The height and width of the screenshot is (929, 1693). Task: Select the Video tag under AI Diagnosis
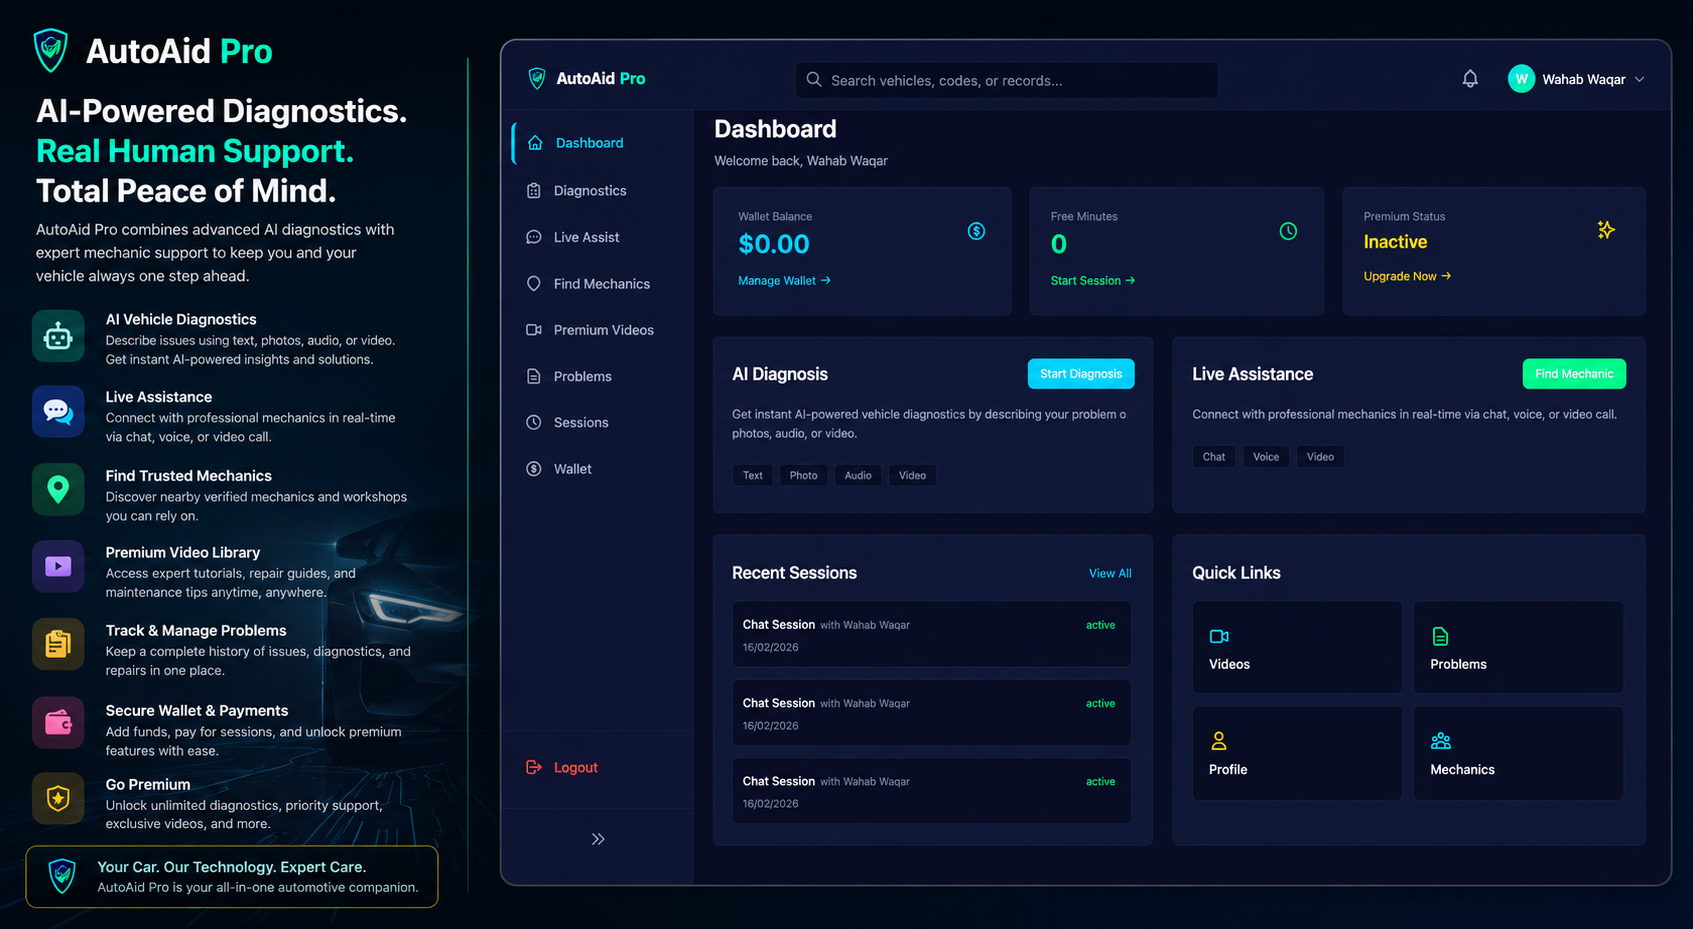(x=912, y=475)
